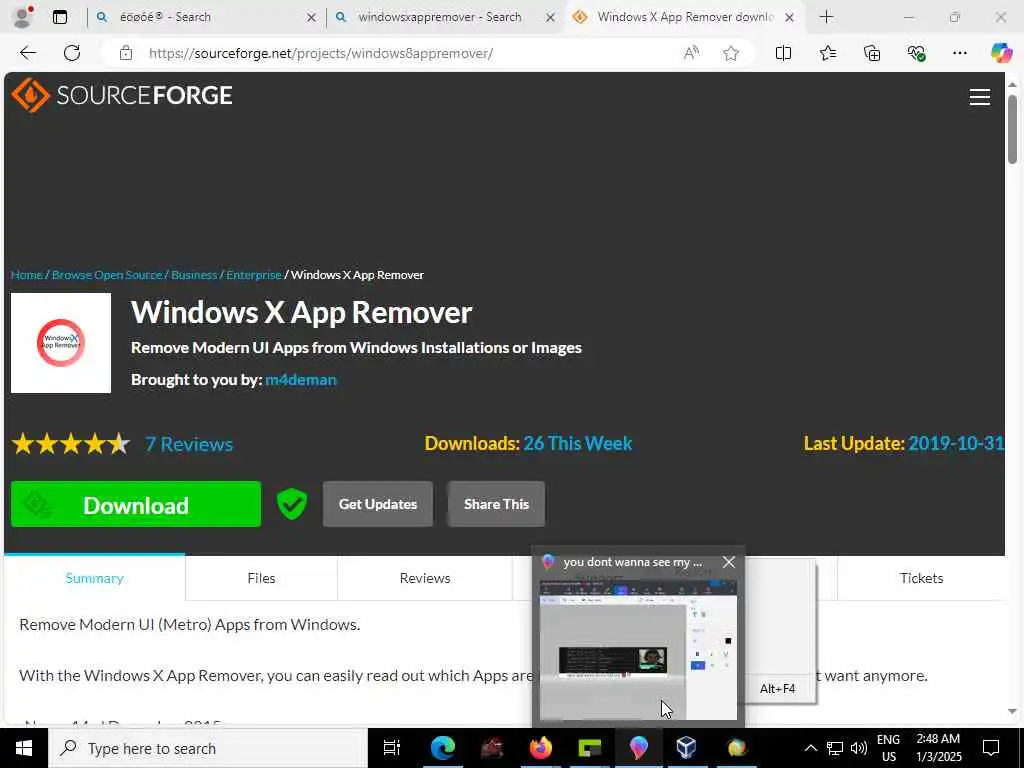
Task: Select the Summary tab
Action: (94, 578)
